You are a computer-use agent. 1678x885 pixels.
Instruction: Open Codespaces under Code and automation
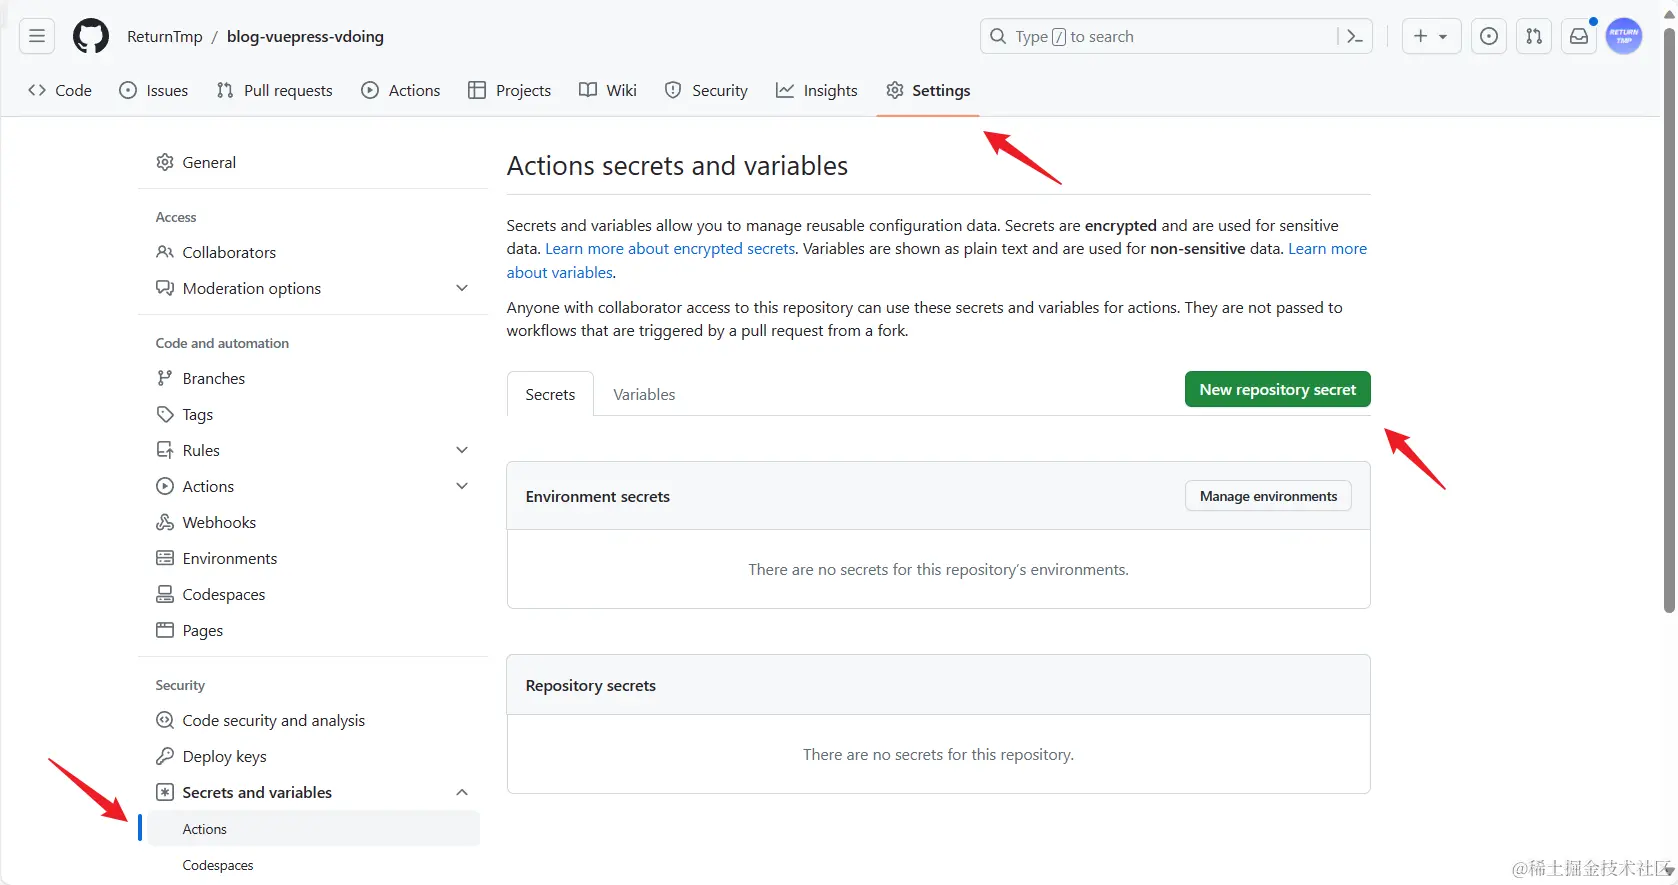tap(313, 594)
